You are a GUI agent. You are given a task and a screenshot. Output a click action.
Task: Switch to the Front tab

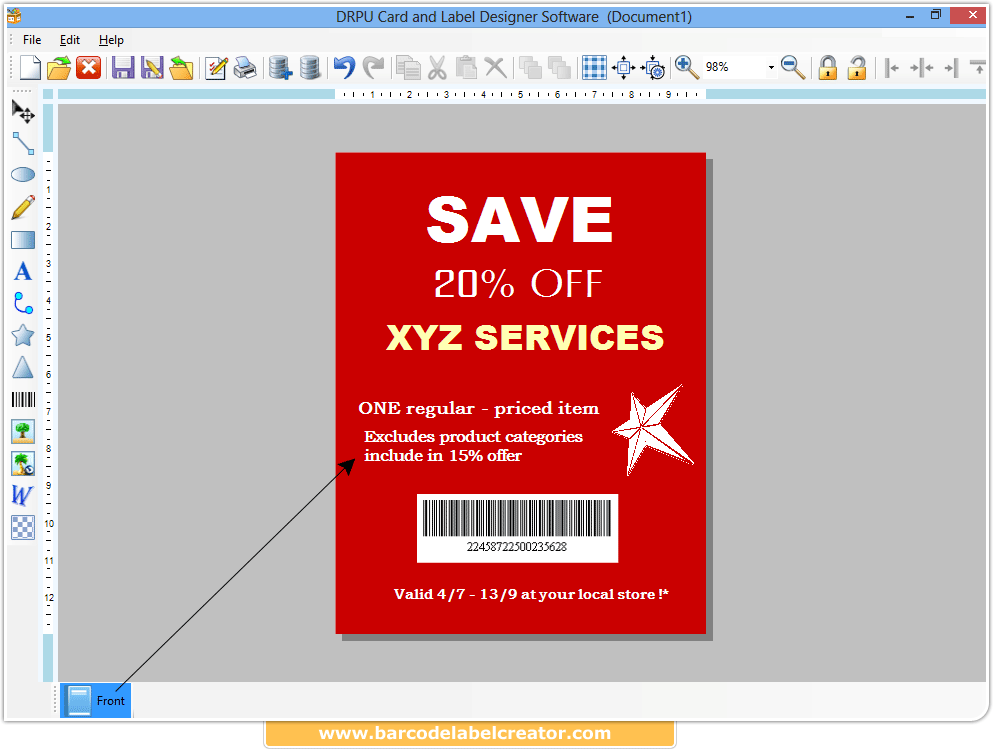click(x=95, y=701)
